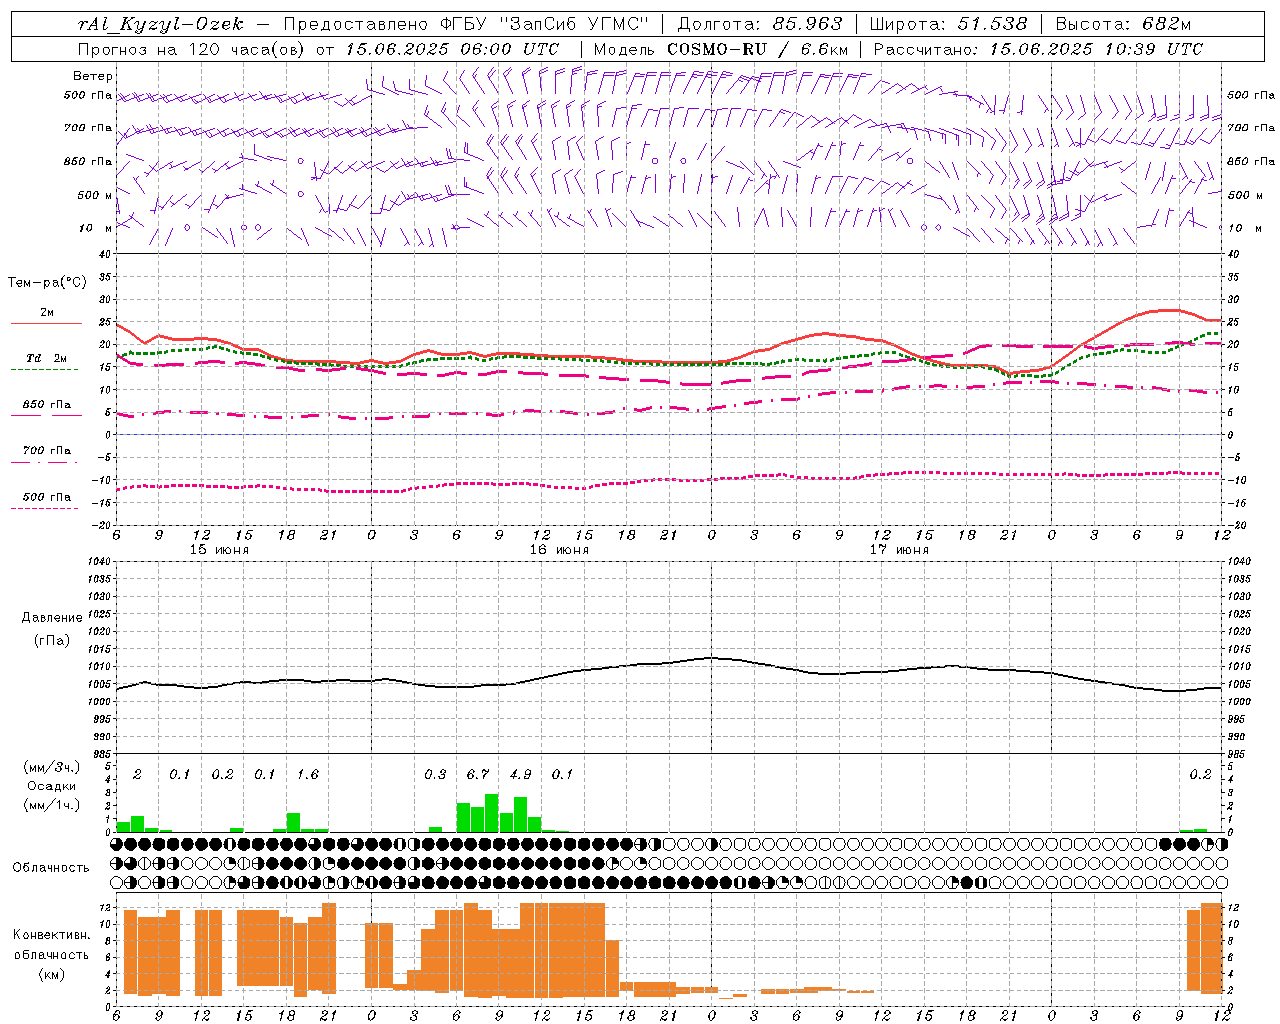Click the '15 июня' date label

[x=220, y=549]
